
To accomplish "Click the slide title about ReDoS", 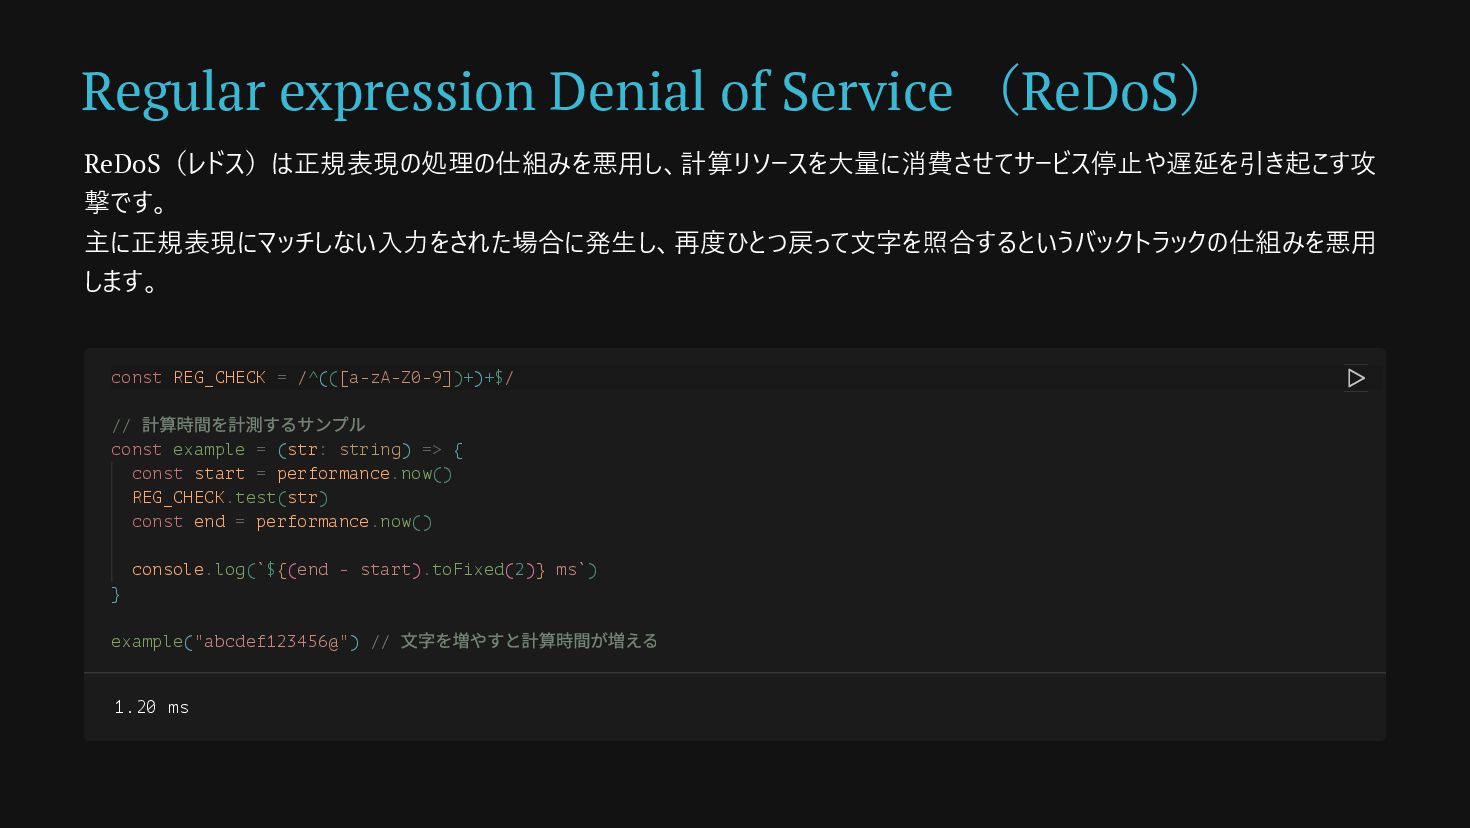I will click(x=640, y=91).
